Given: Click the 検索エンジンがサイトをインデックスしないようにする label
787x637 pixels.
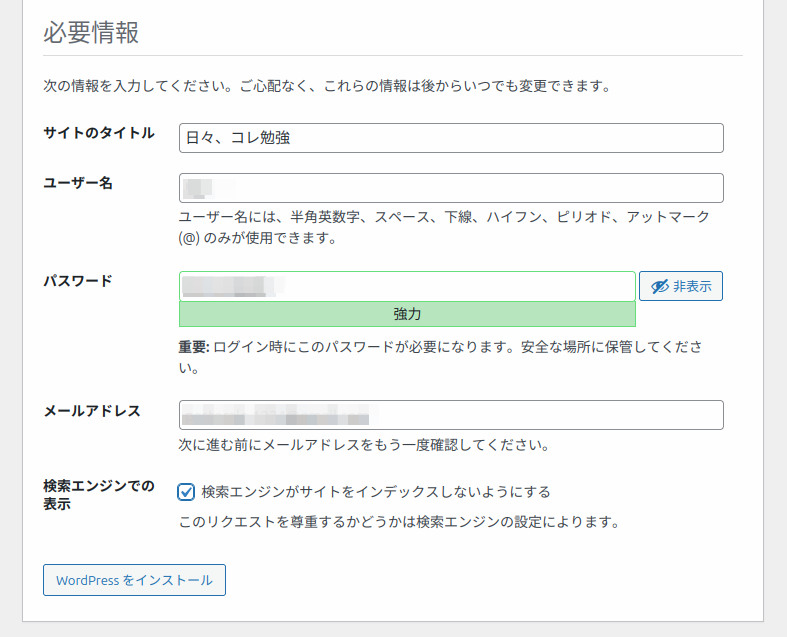Looking at the screenshot, I should click(x=376, y=492).
